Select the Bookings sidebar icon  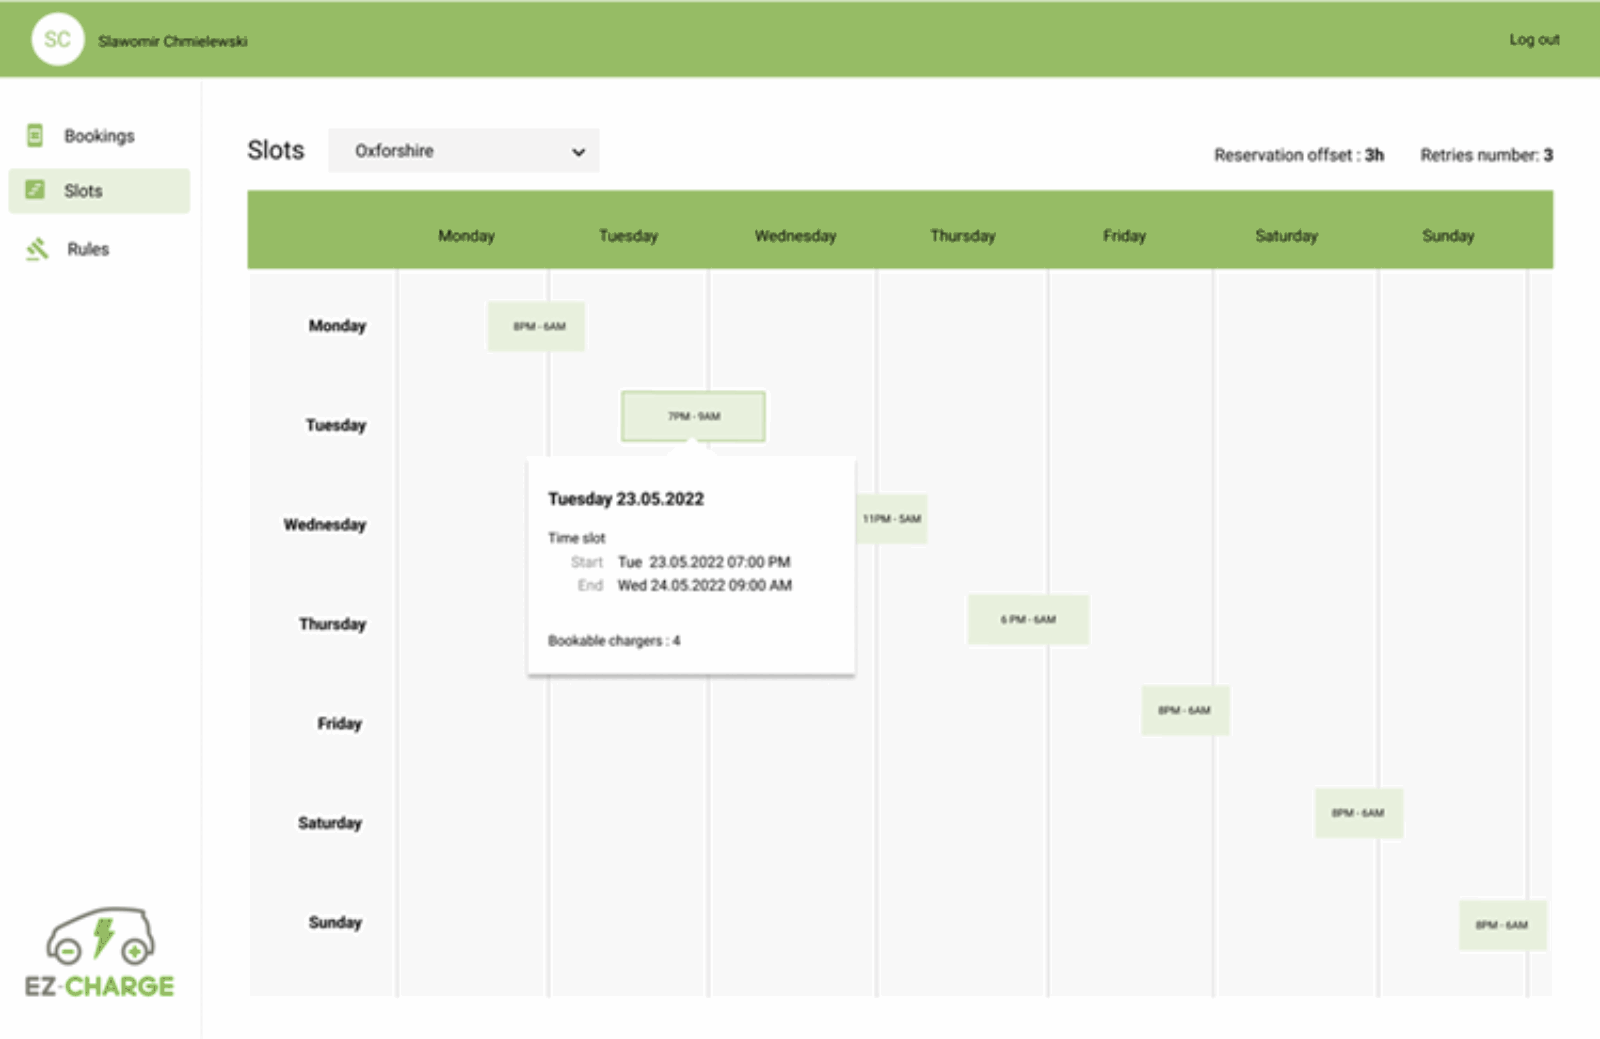click(38, 134)
